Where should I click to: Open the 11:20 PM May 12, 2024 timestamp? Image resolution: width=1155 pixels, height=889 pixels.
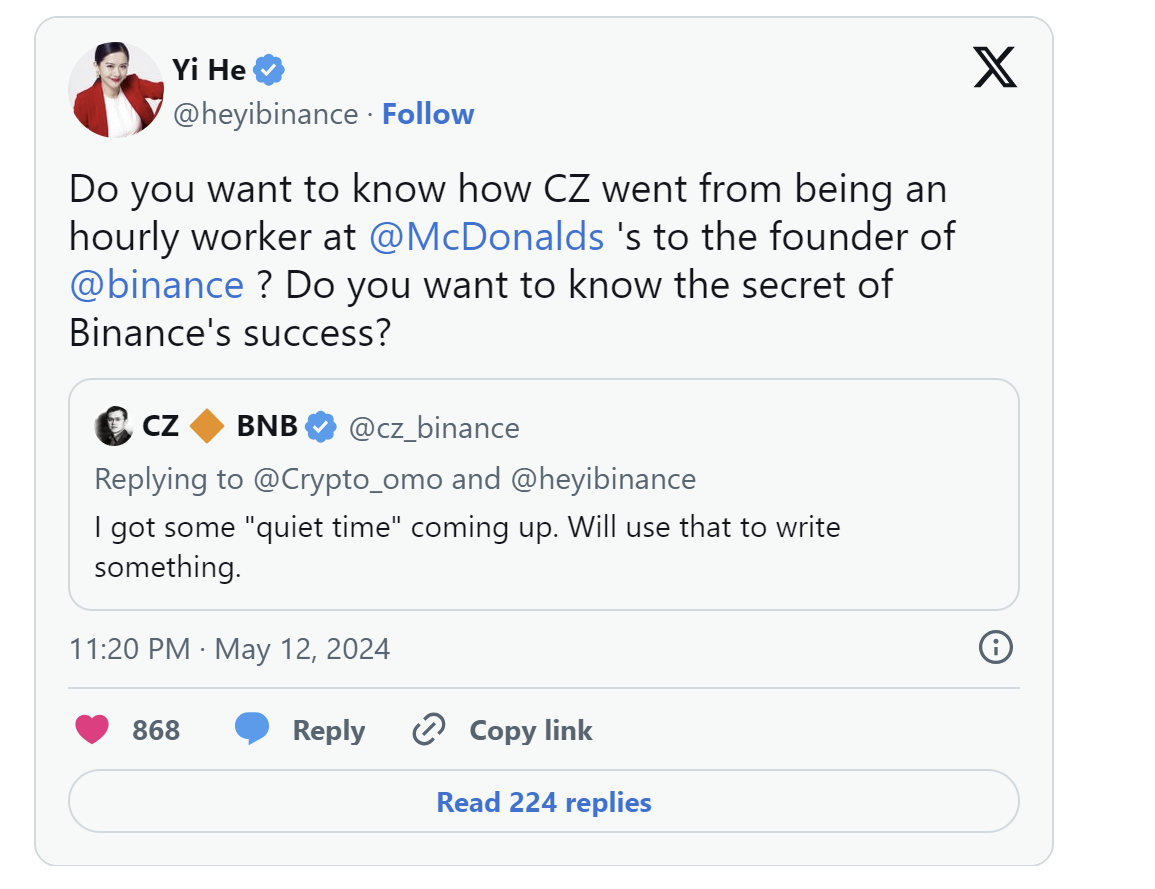(230, 649)
